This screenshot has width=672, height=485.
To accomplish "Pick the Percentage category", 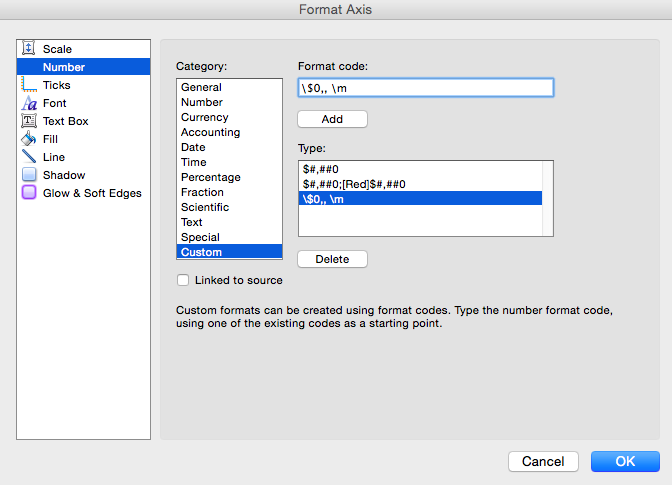I will [x=208, y=177].
